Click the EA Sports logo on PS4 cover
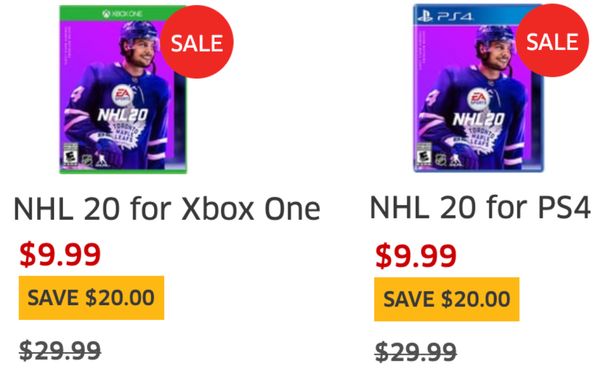600x368 pixels. click(x=478, y=99)
